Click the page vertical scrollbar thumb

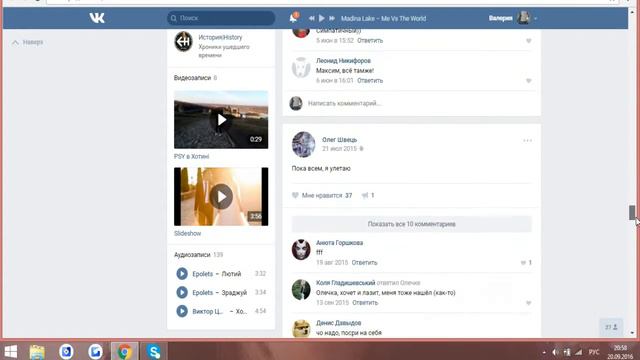(632, 213)
